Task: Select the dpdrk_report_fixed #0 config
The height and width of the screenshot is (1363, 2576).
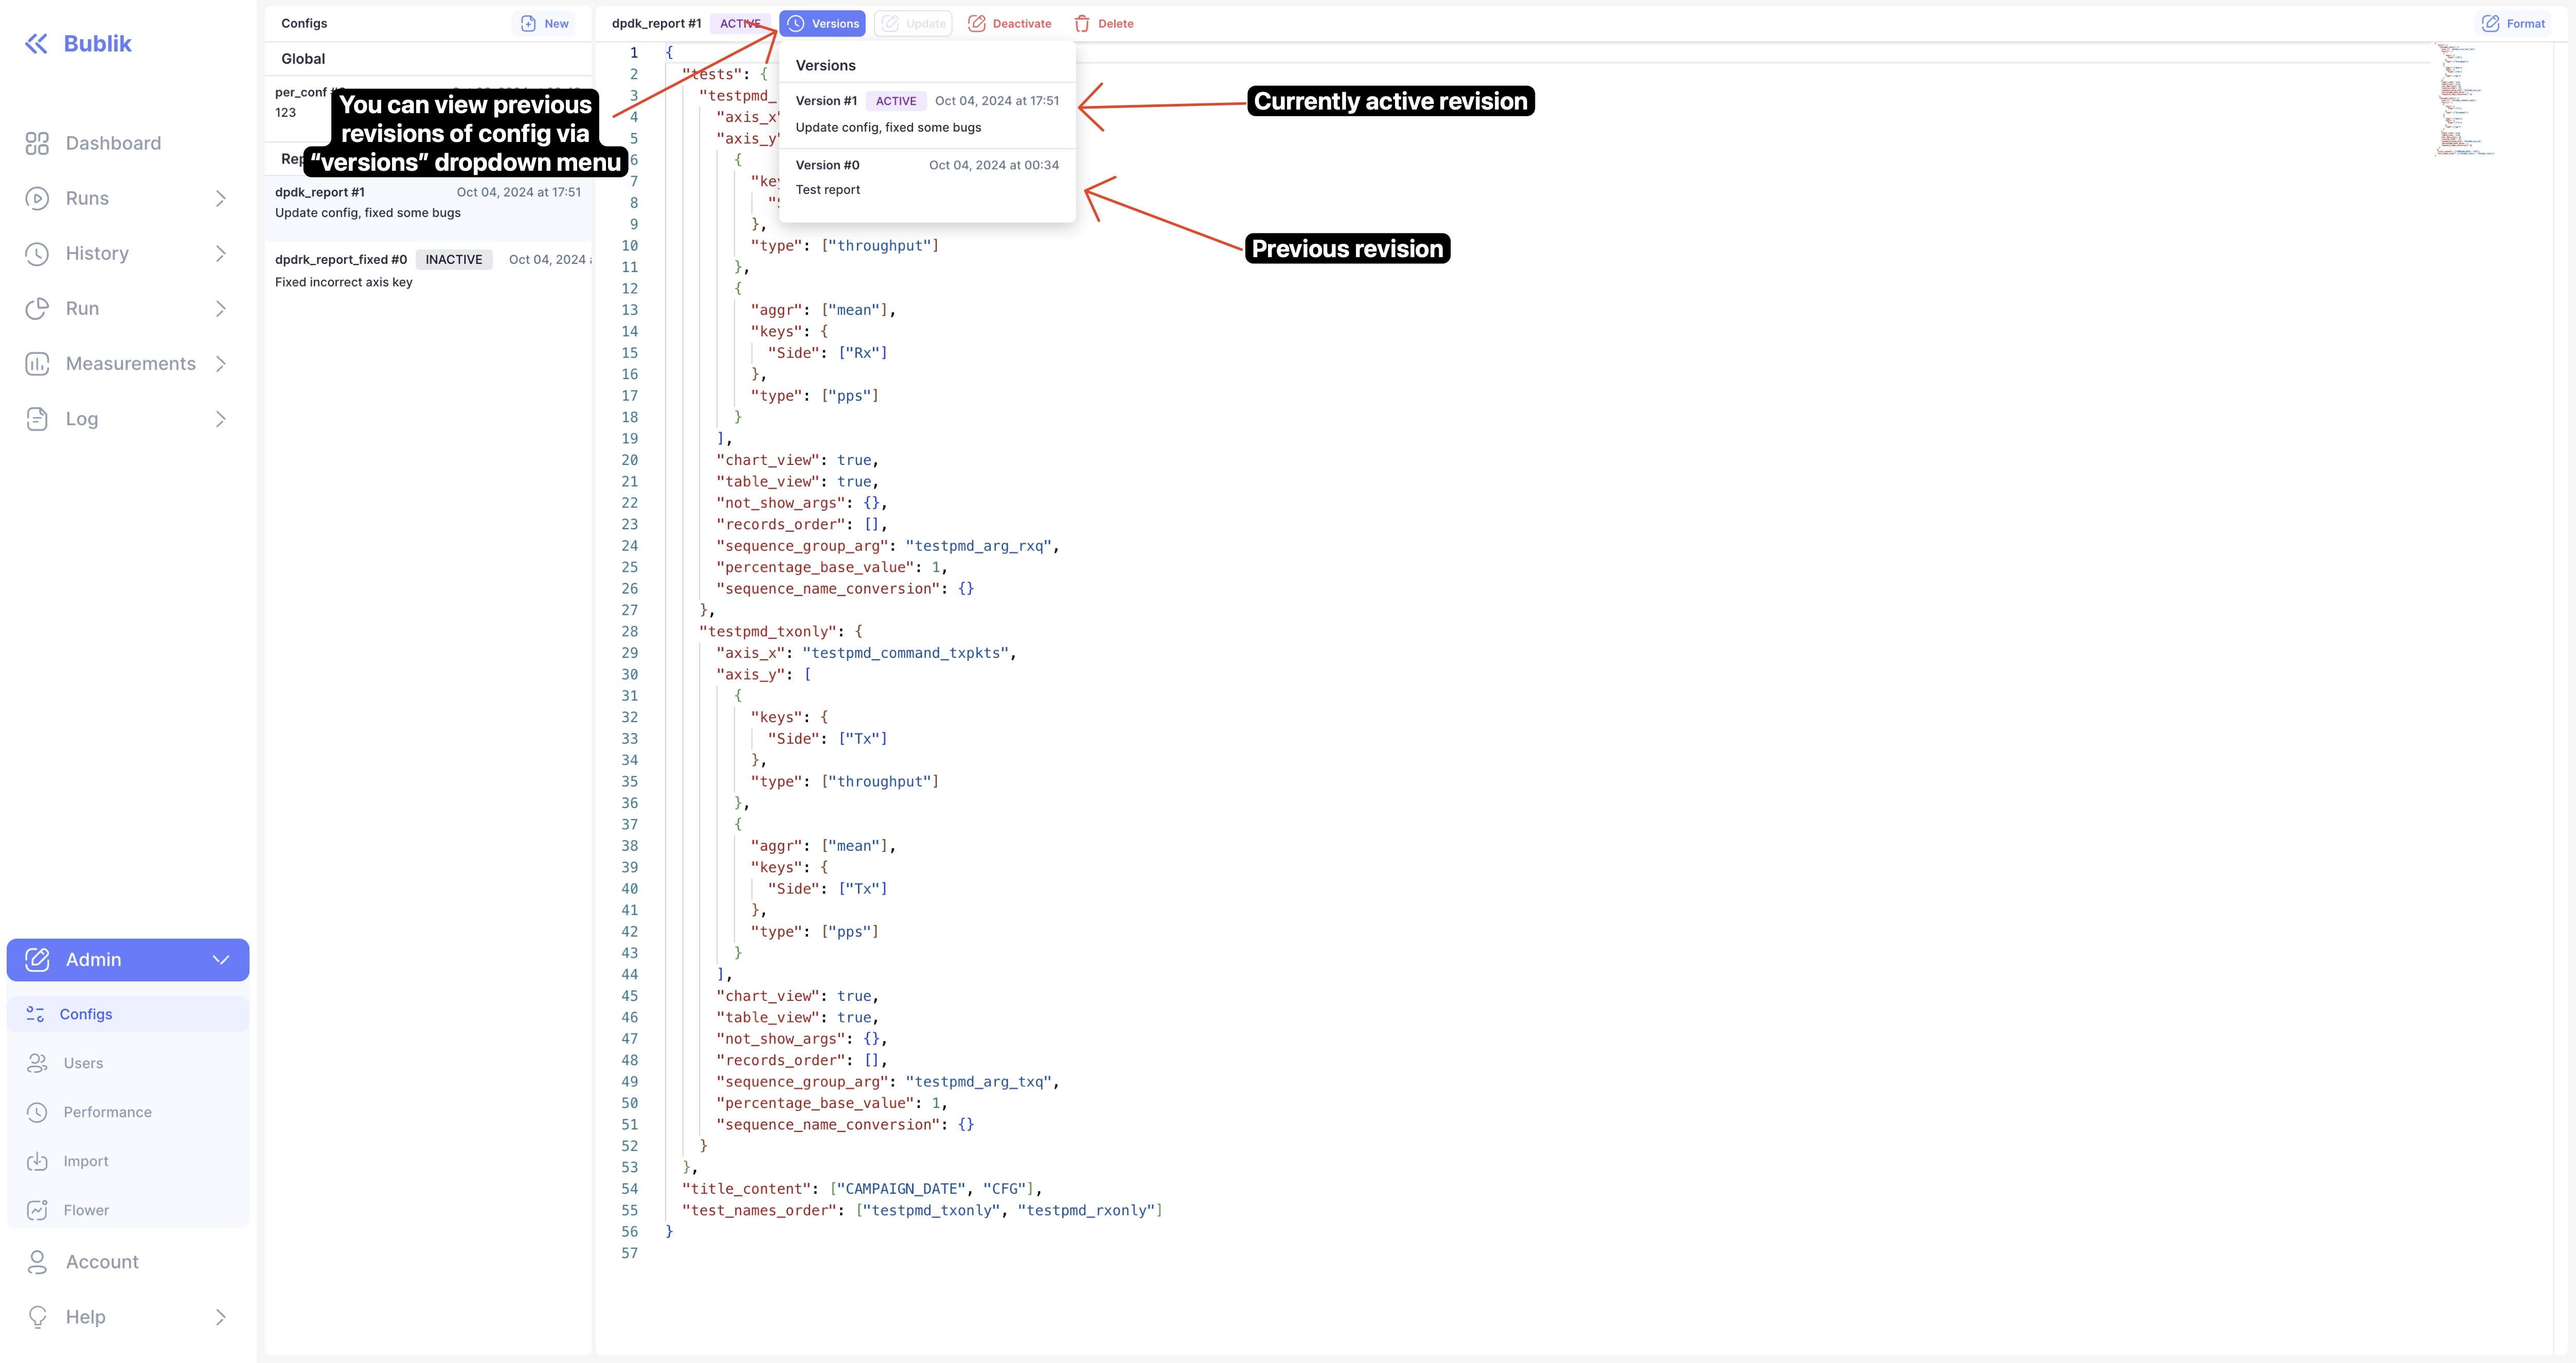Action: pyautogui.click(x=400, y=270)
